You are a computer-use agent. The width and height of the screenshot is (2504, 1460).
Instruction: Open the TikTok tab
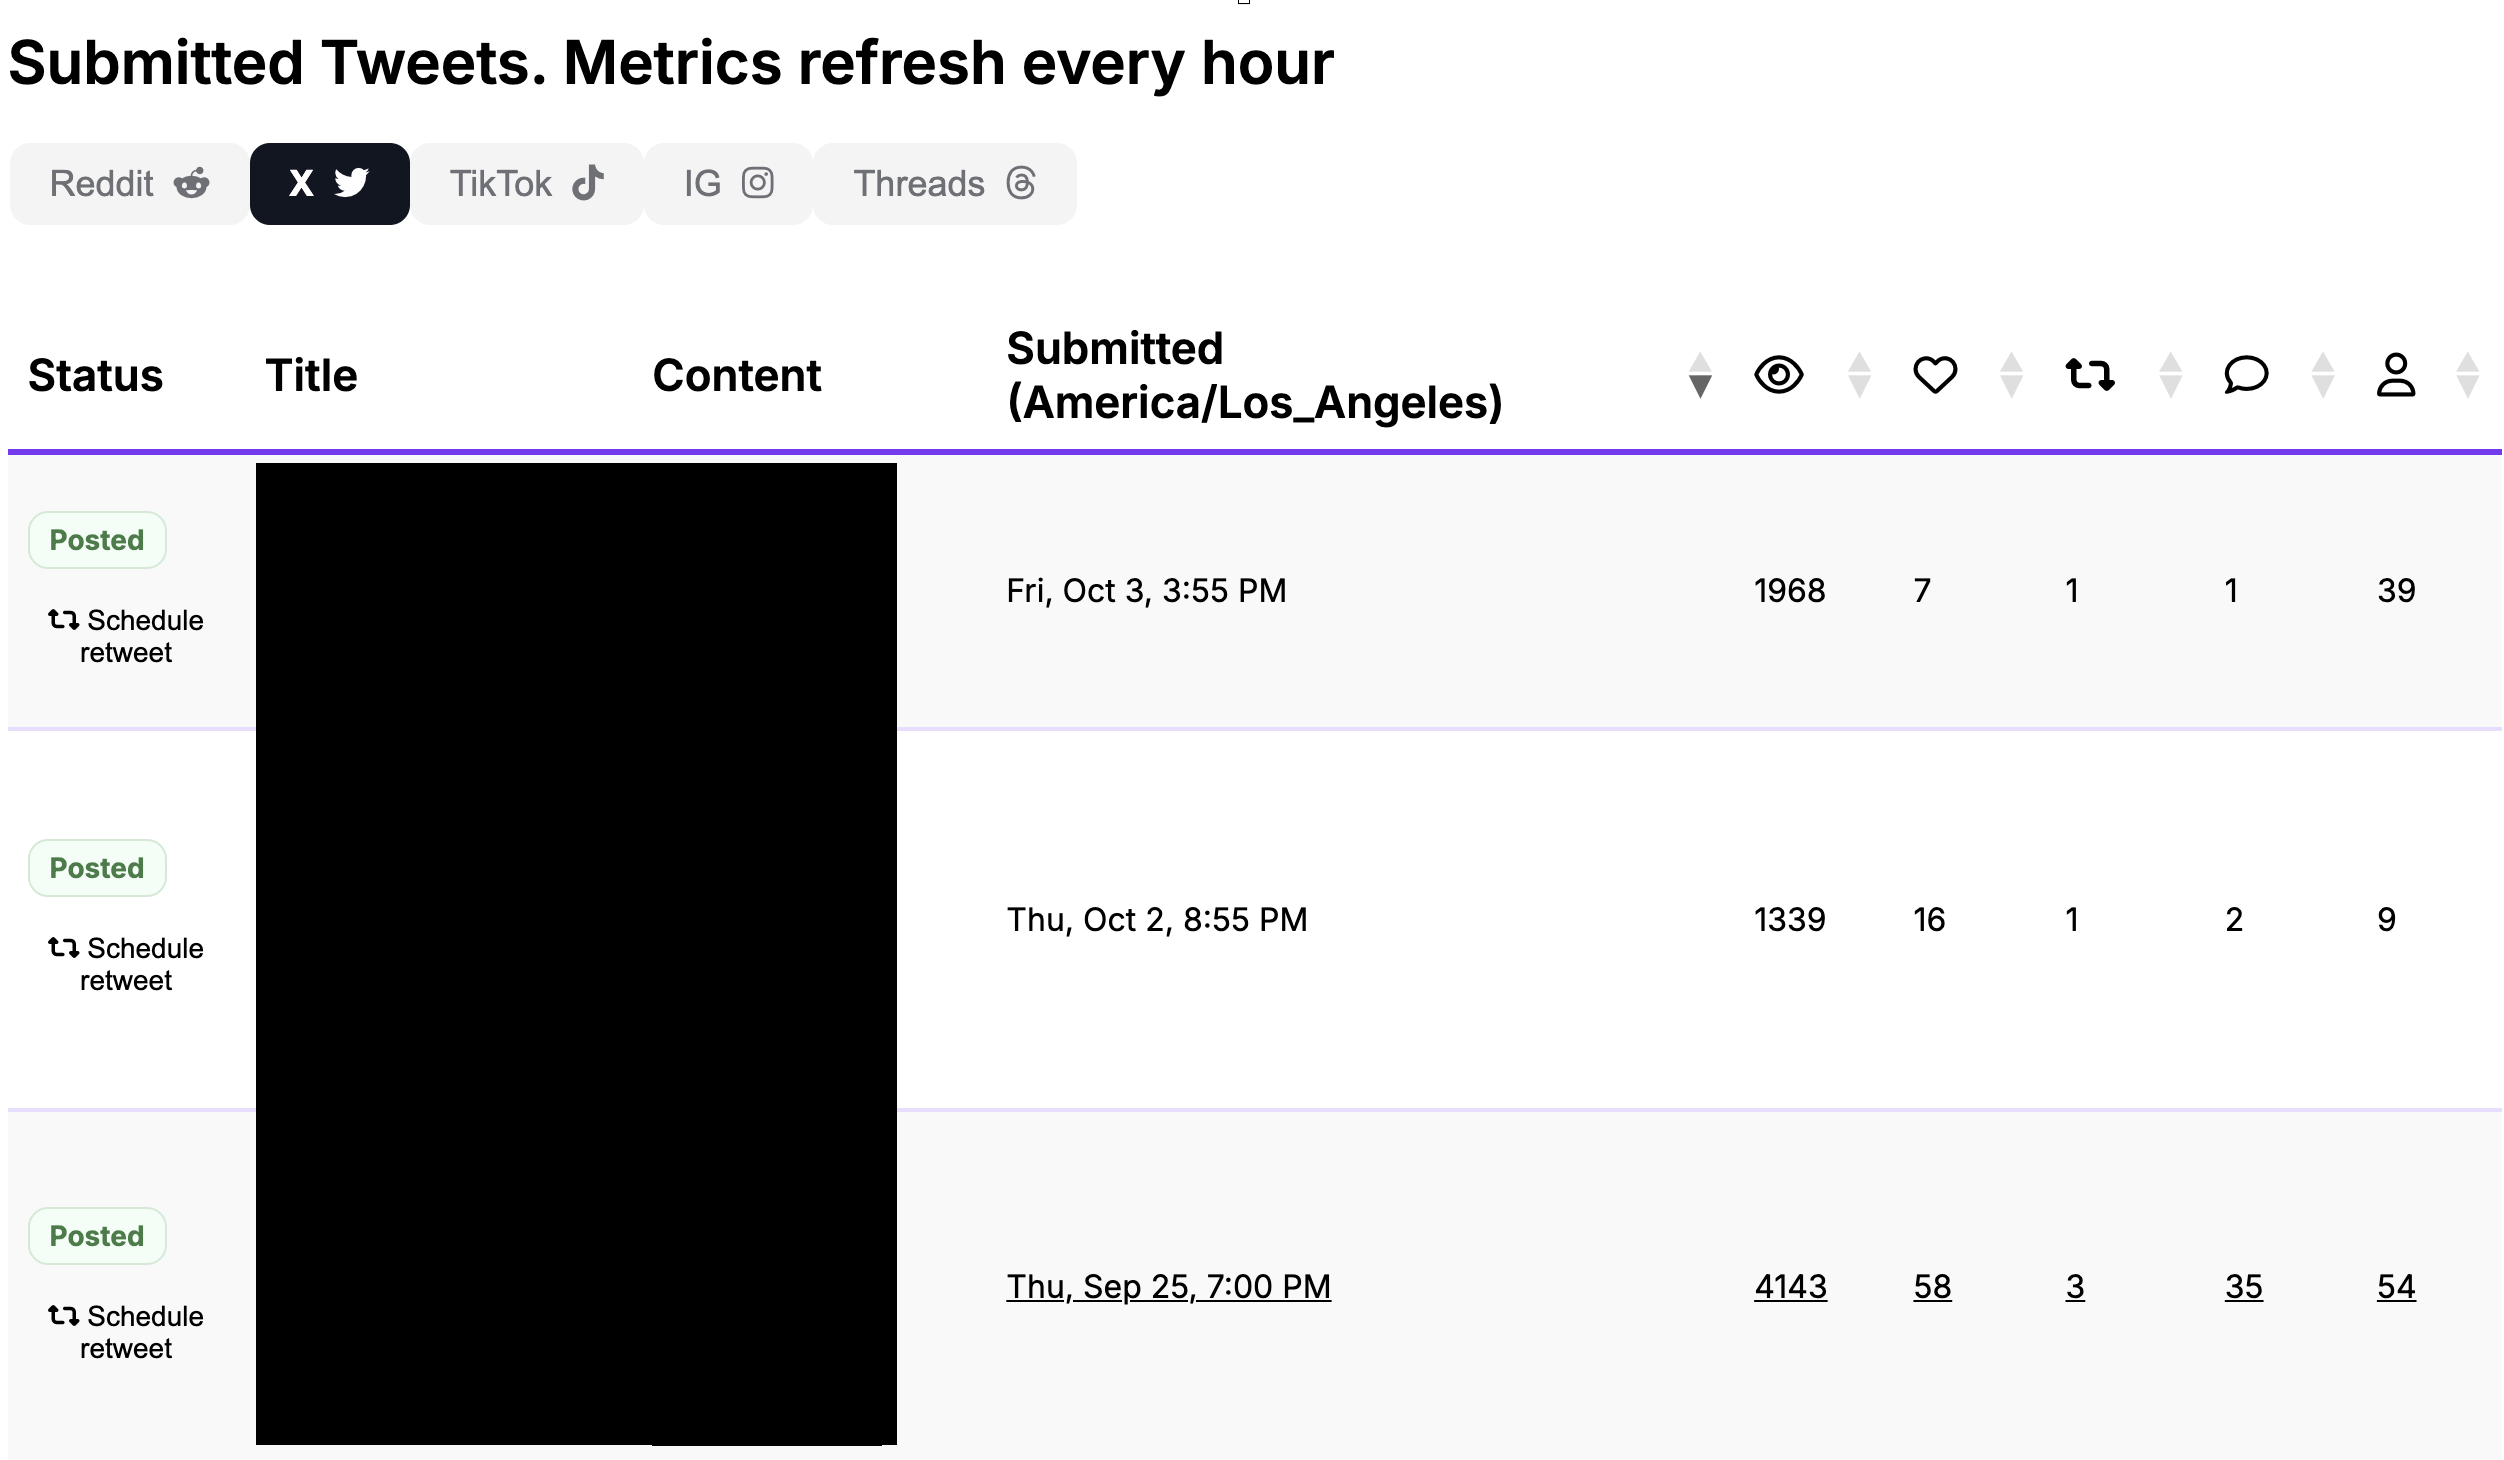click(527, 184)
